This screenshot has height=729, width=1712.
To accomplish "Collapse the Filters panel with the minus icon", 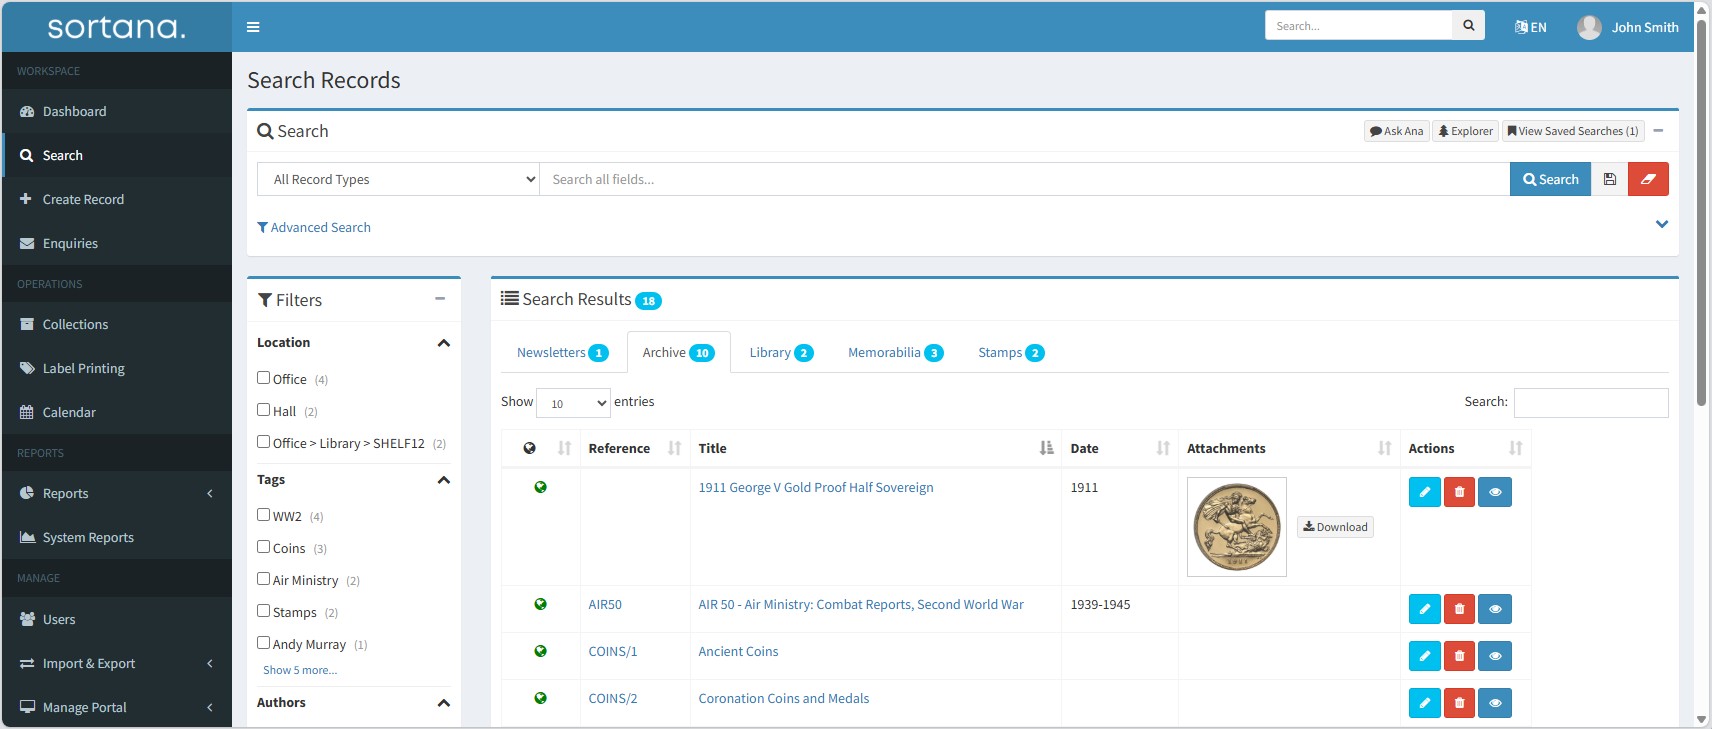I will (440, 299).
